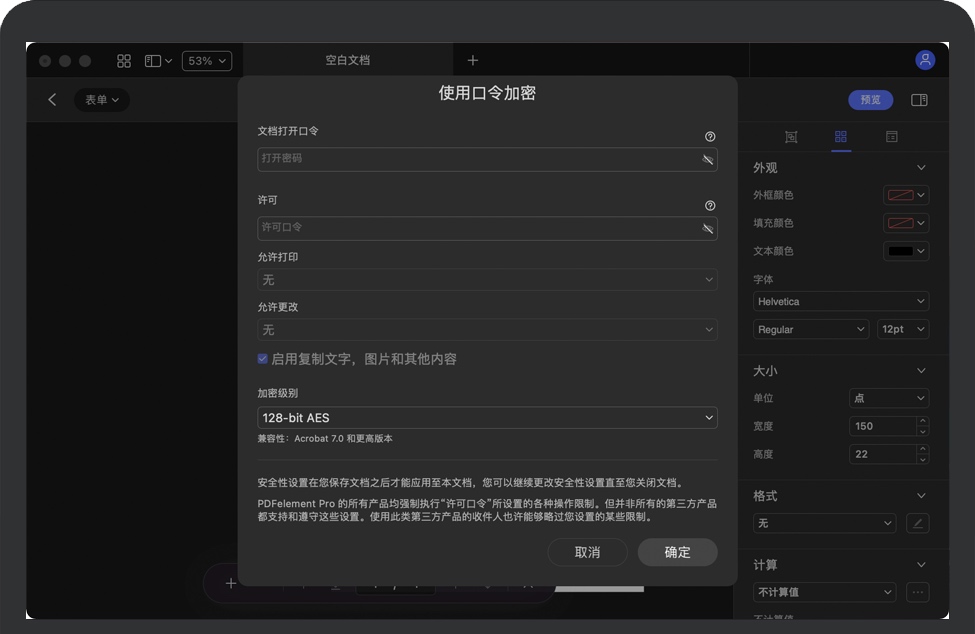Toggle the right sidebar panel icon

pos(919,100)
